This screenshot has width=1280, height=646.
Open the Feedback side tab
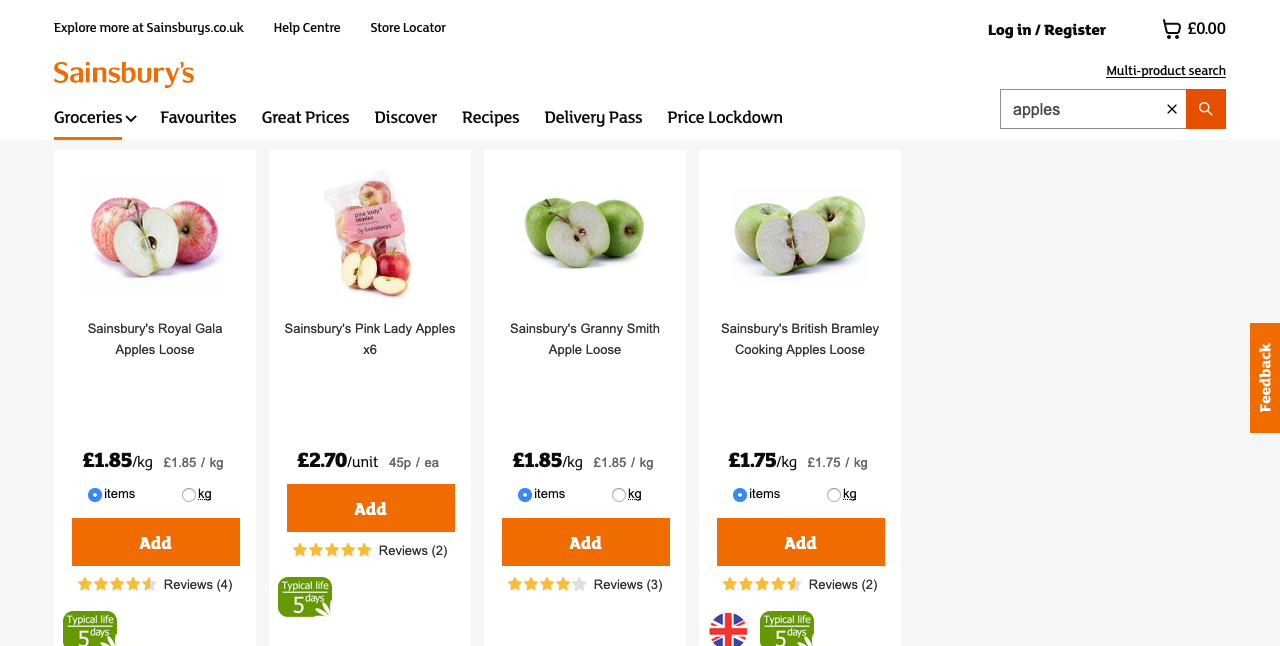click(1265, 378)
